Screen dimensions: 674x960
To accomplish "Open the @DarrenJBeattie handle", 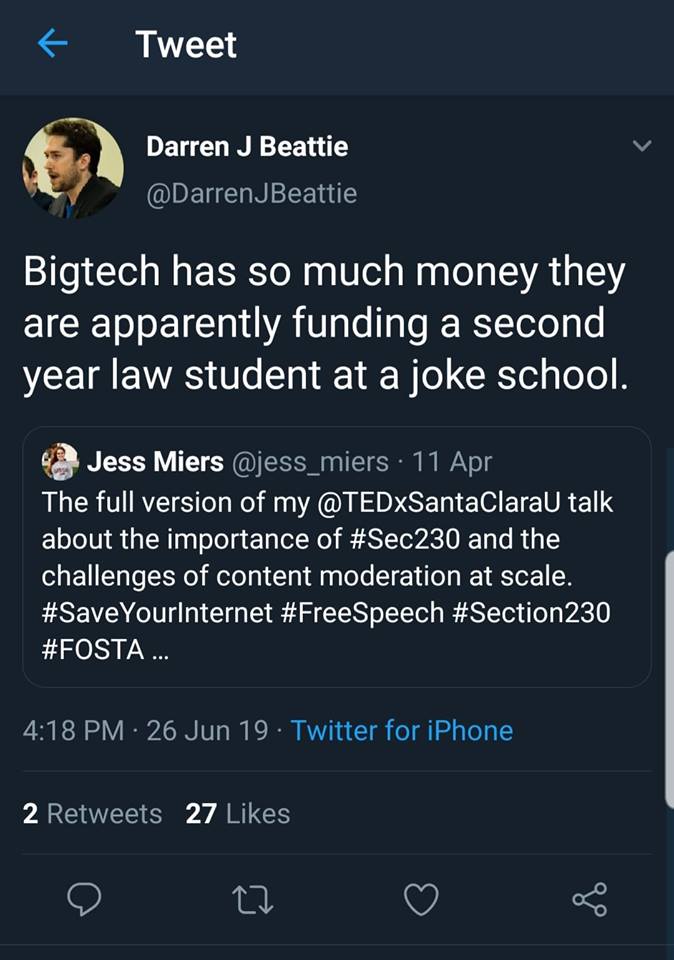I will pos(251,193).
